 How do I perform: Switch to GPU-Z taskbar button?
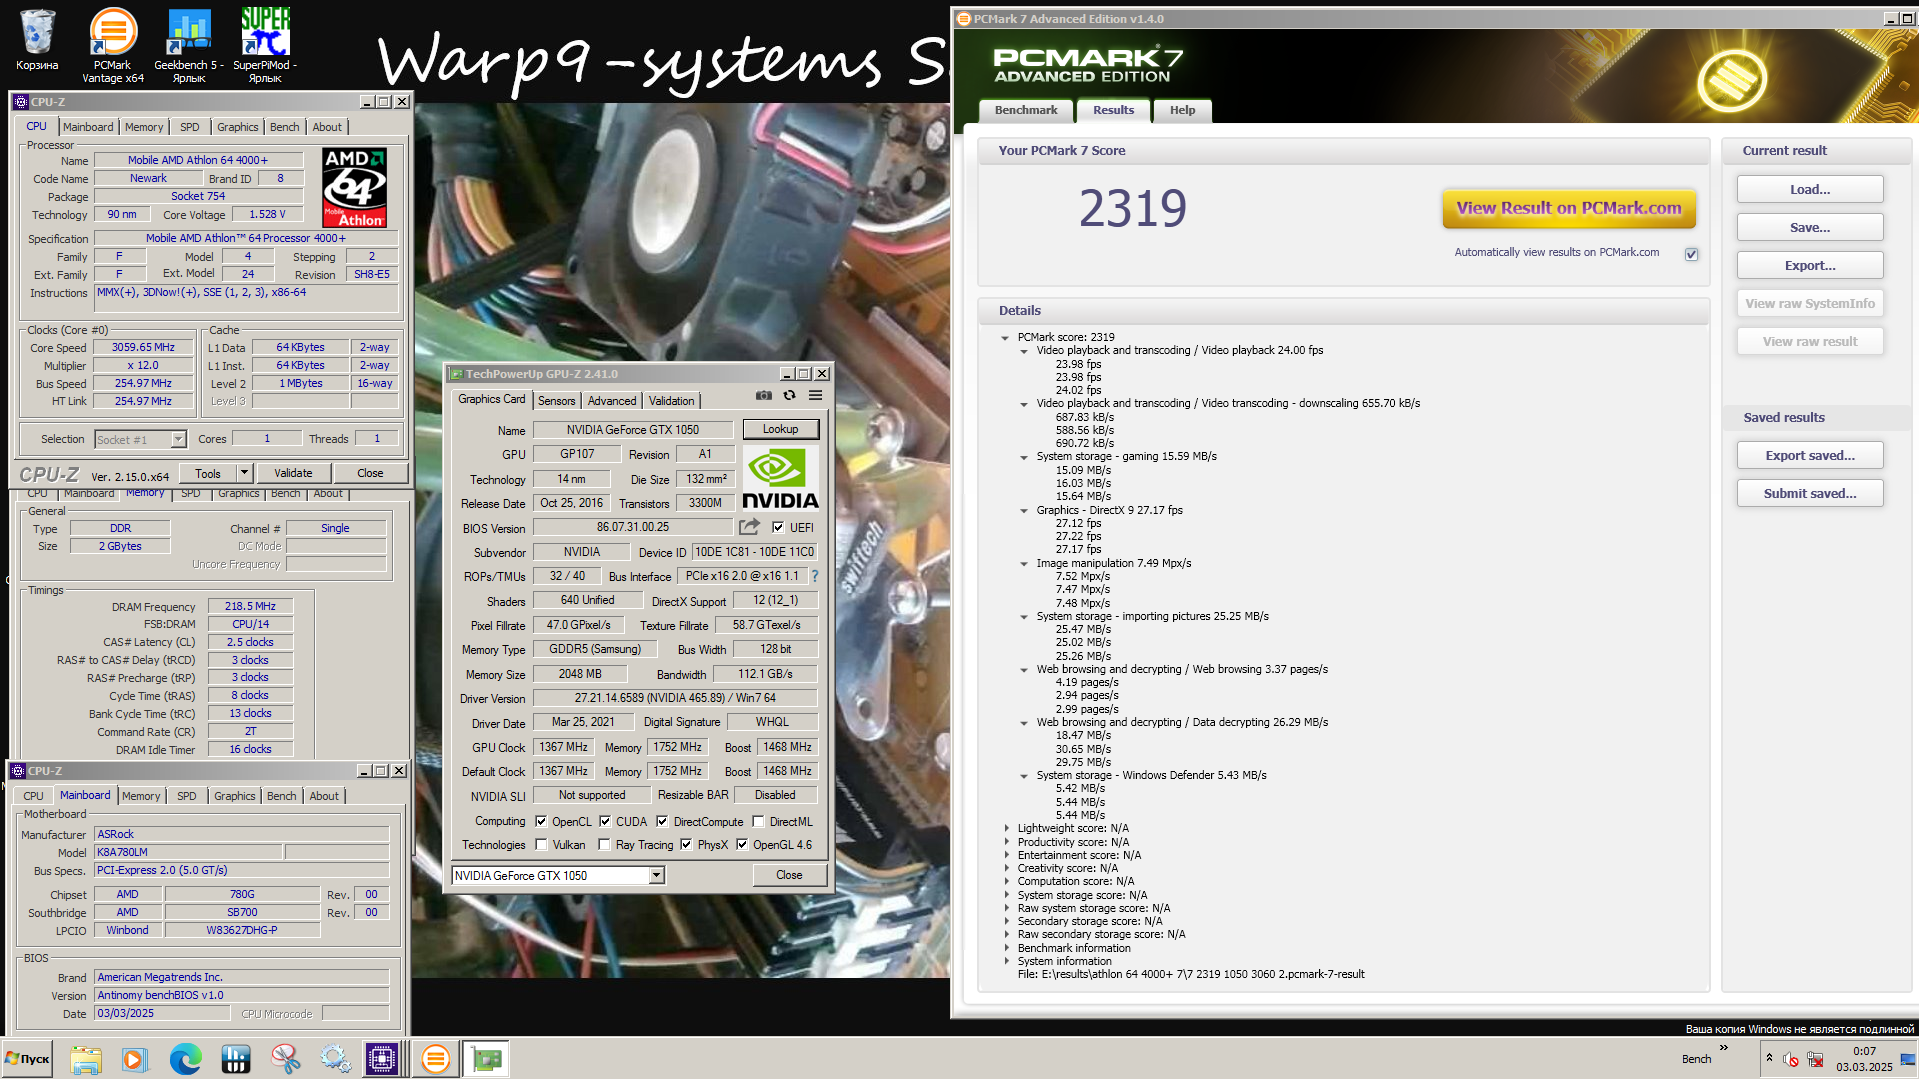pos(487,1059)
